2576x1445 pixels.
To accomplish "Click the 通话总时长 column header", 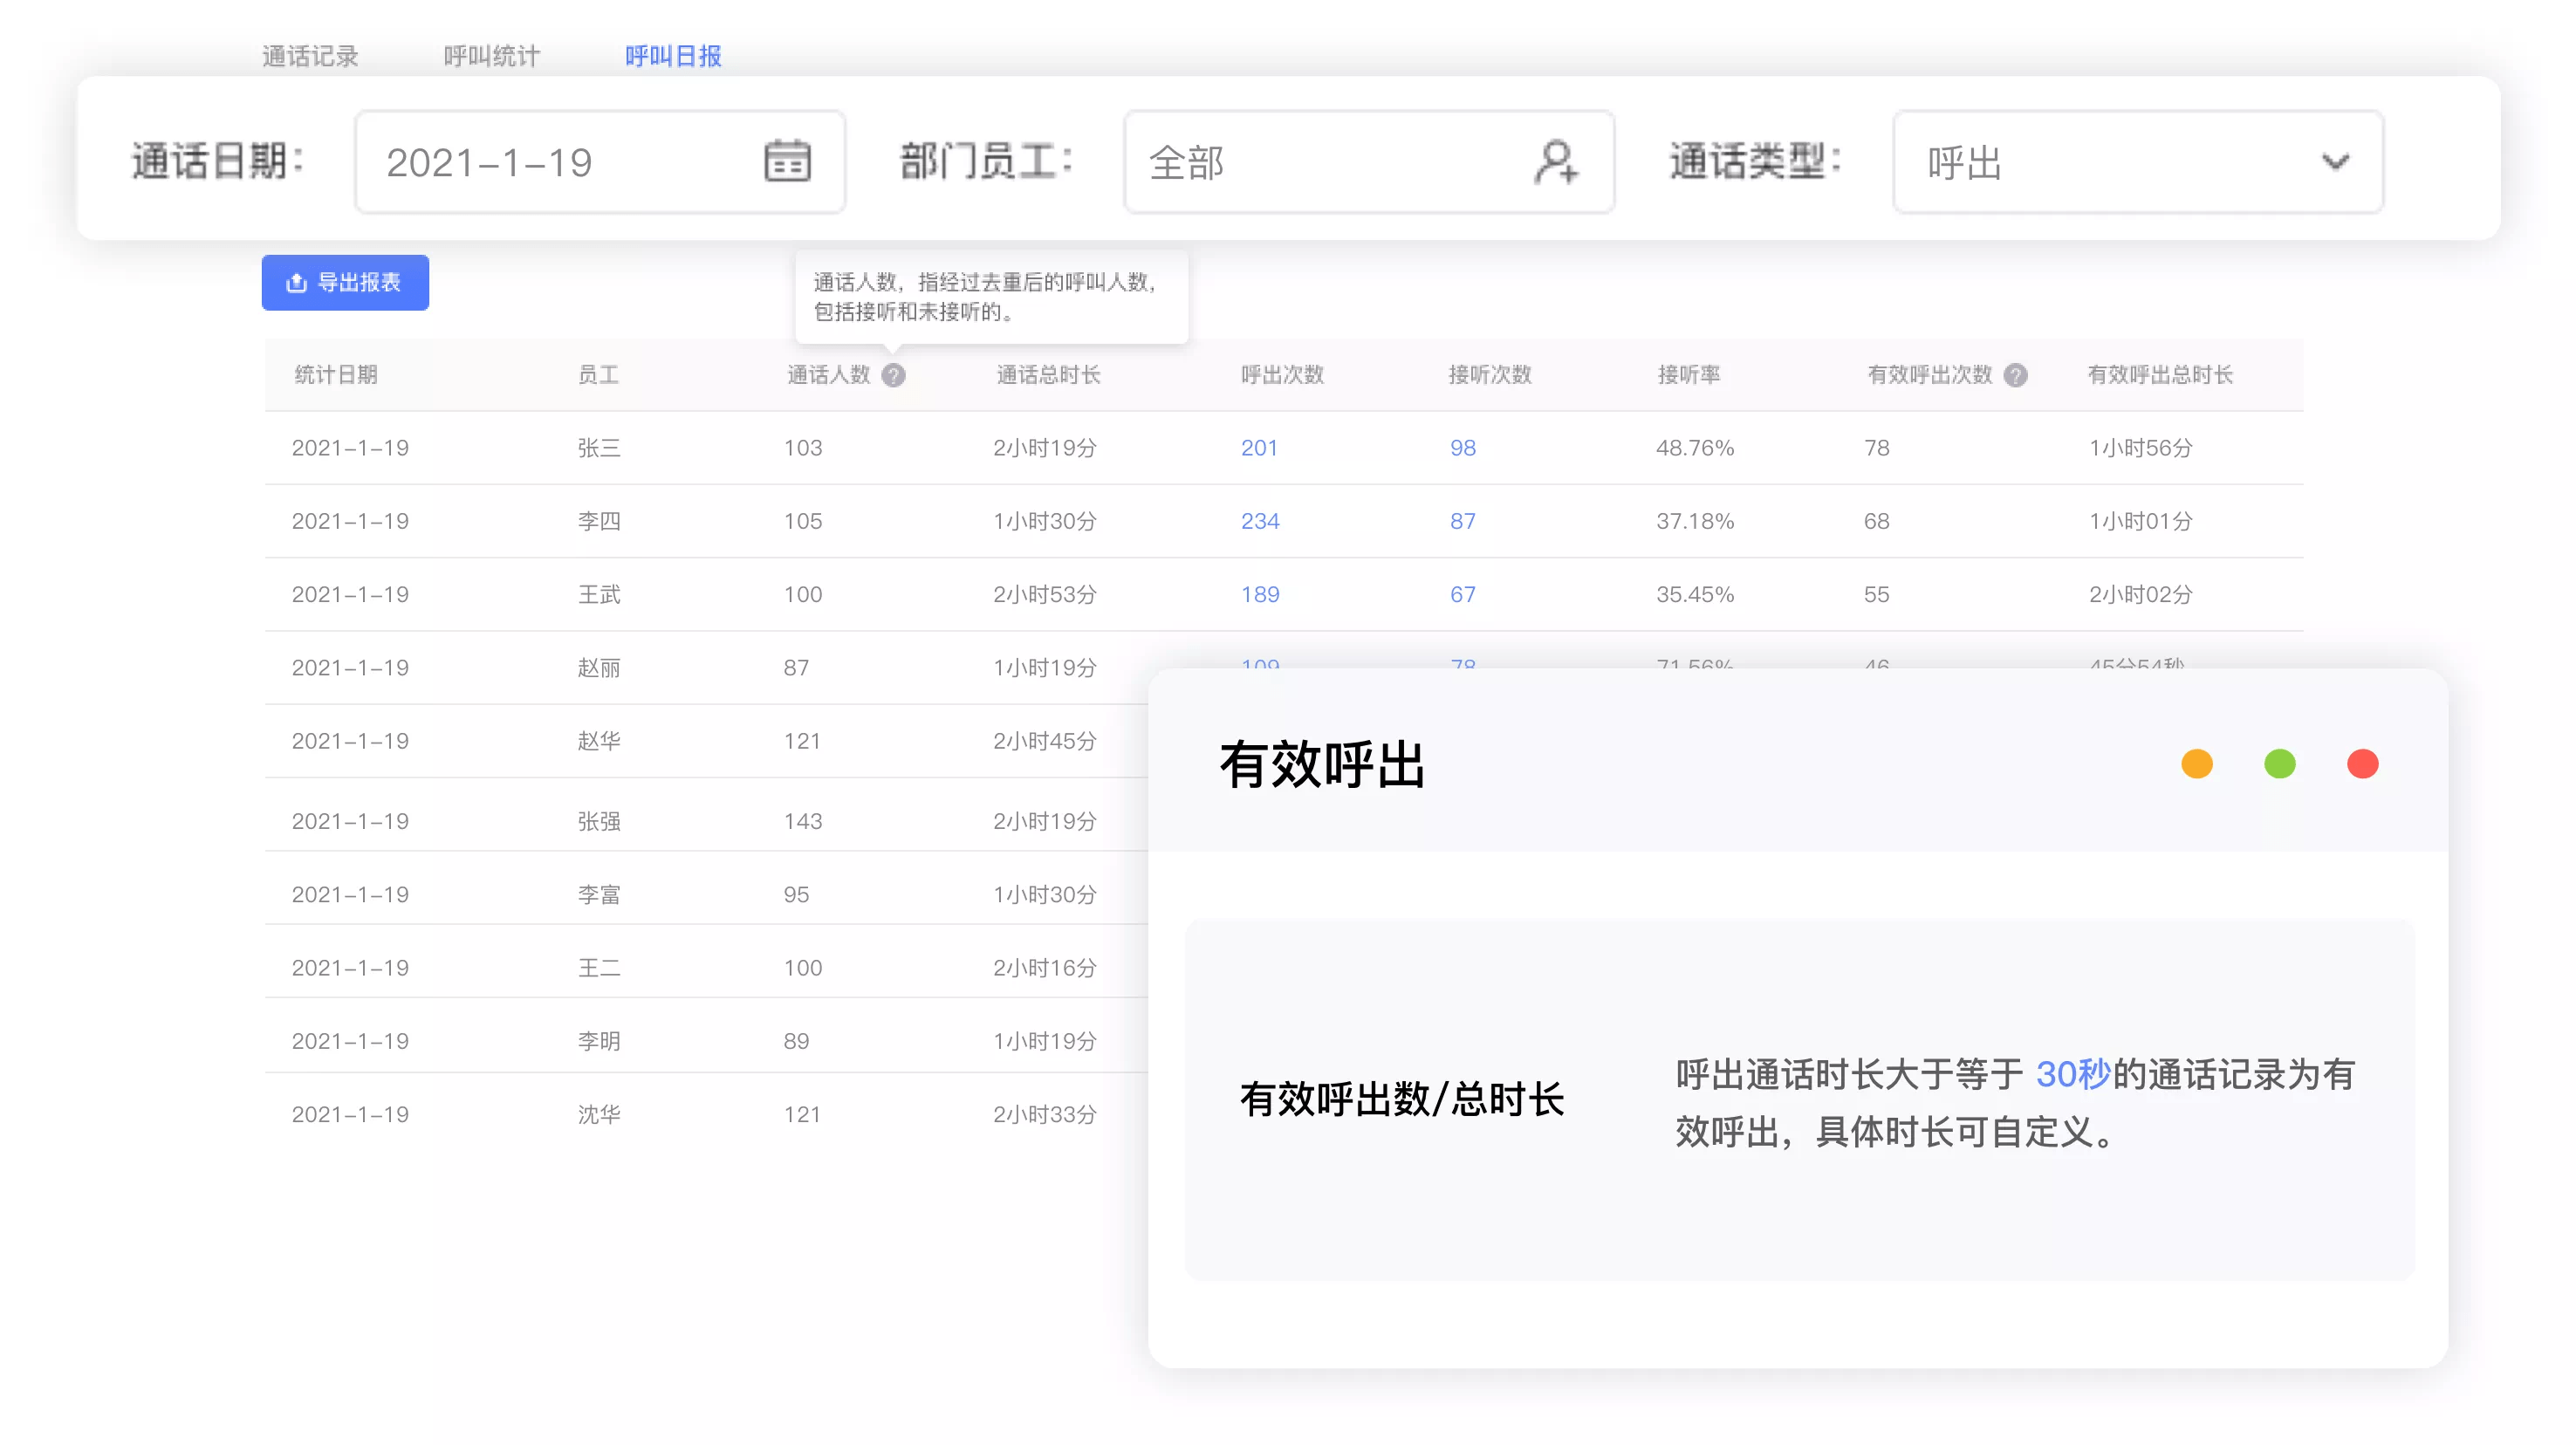I will point(1048,375).
